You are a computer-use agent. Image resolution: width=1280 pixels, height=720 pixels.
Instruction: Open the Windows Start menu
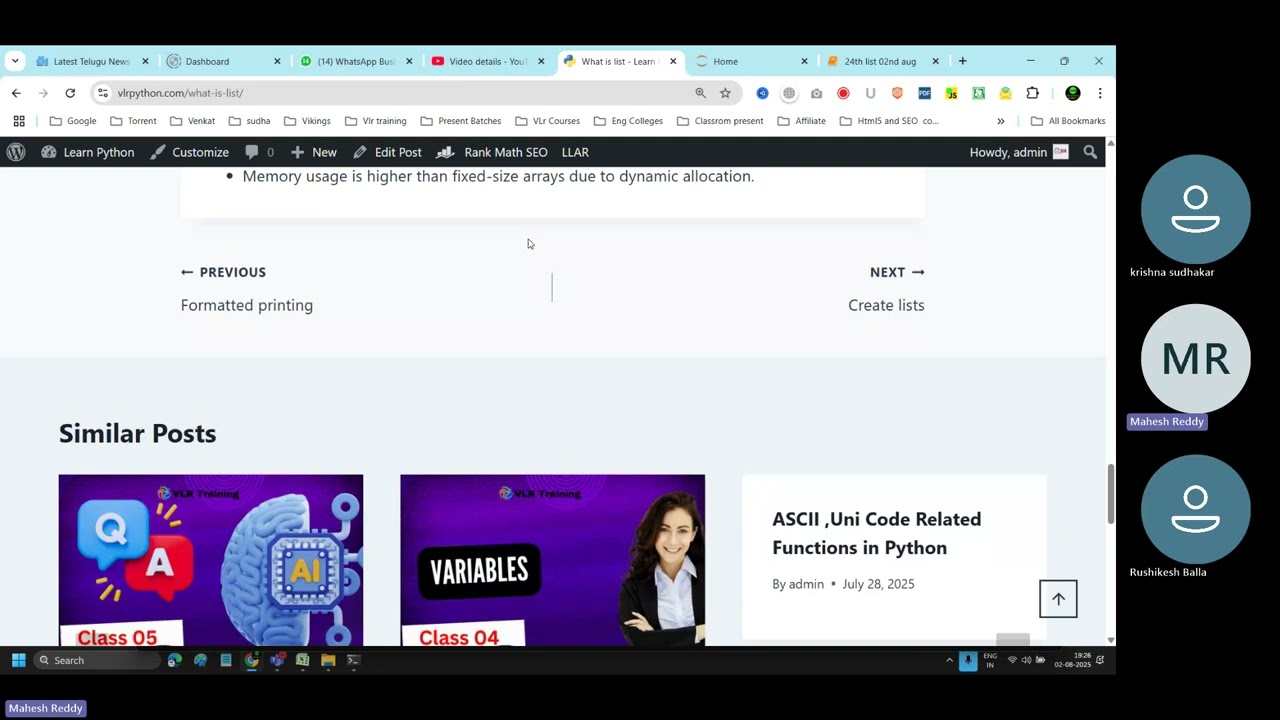pyautogui.click(x=18, y=660)
